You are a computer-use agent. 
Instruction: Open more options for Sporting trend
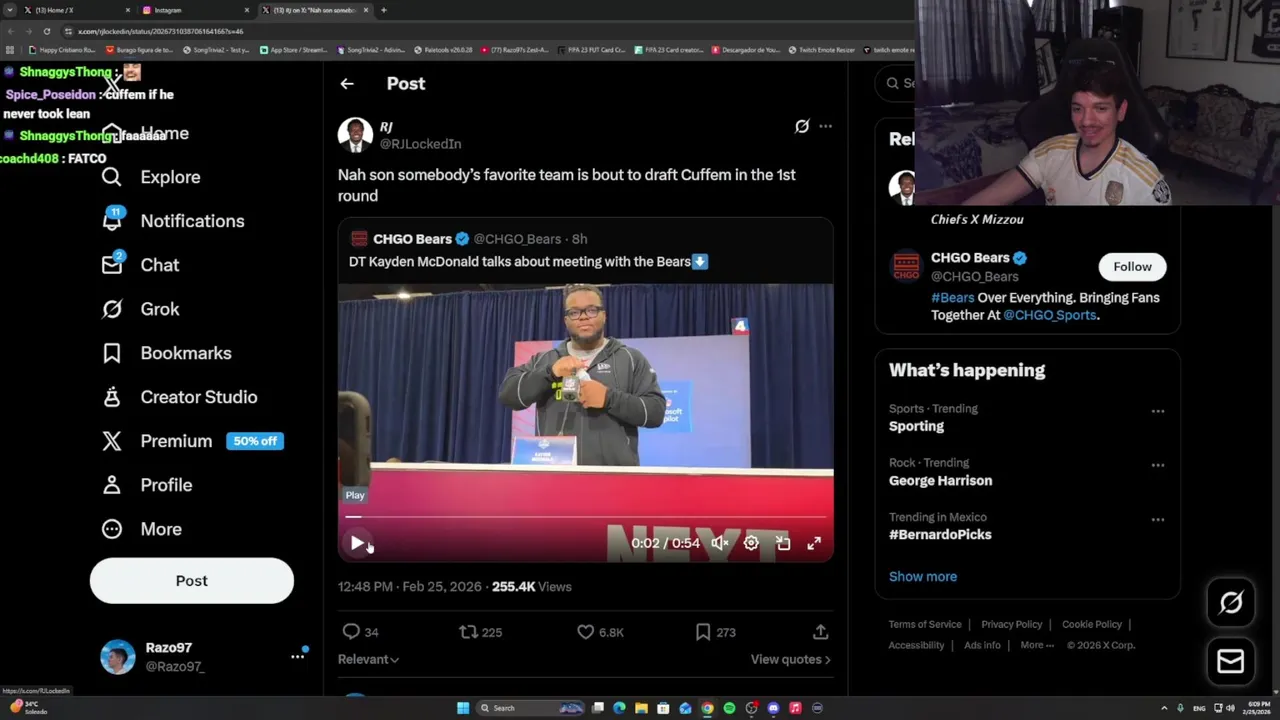pyautogui.click(x=1157, y=411)
